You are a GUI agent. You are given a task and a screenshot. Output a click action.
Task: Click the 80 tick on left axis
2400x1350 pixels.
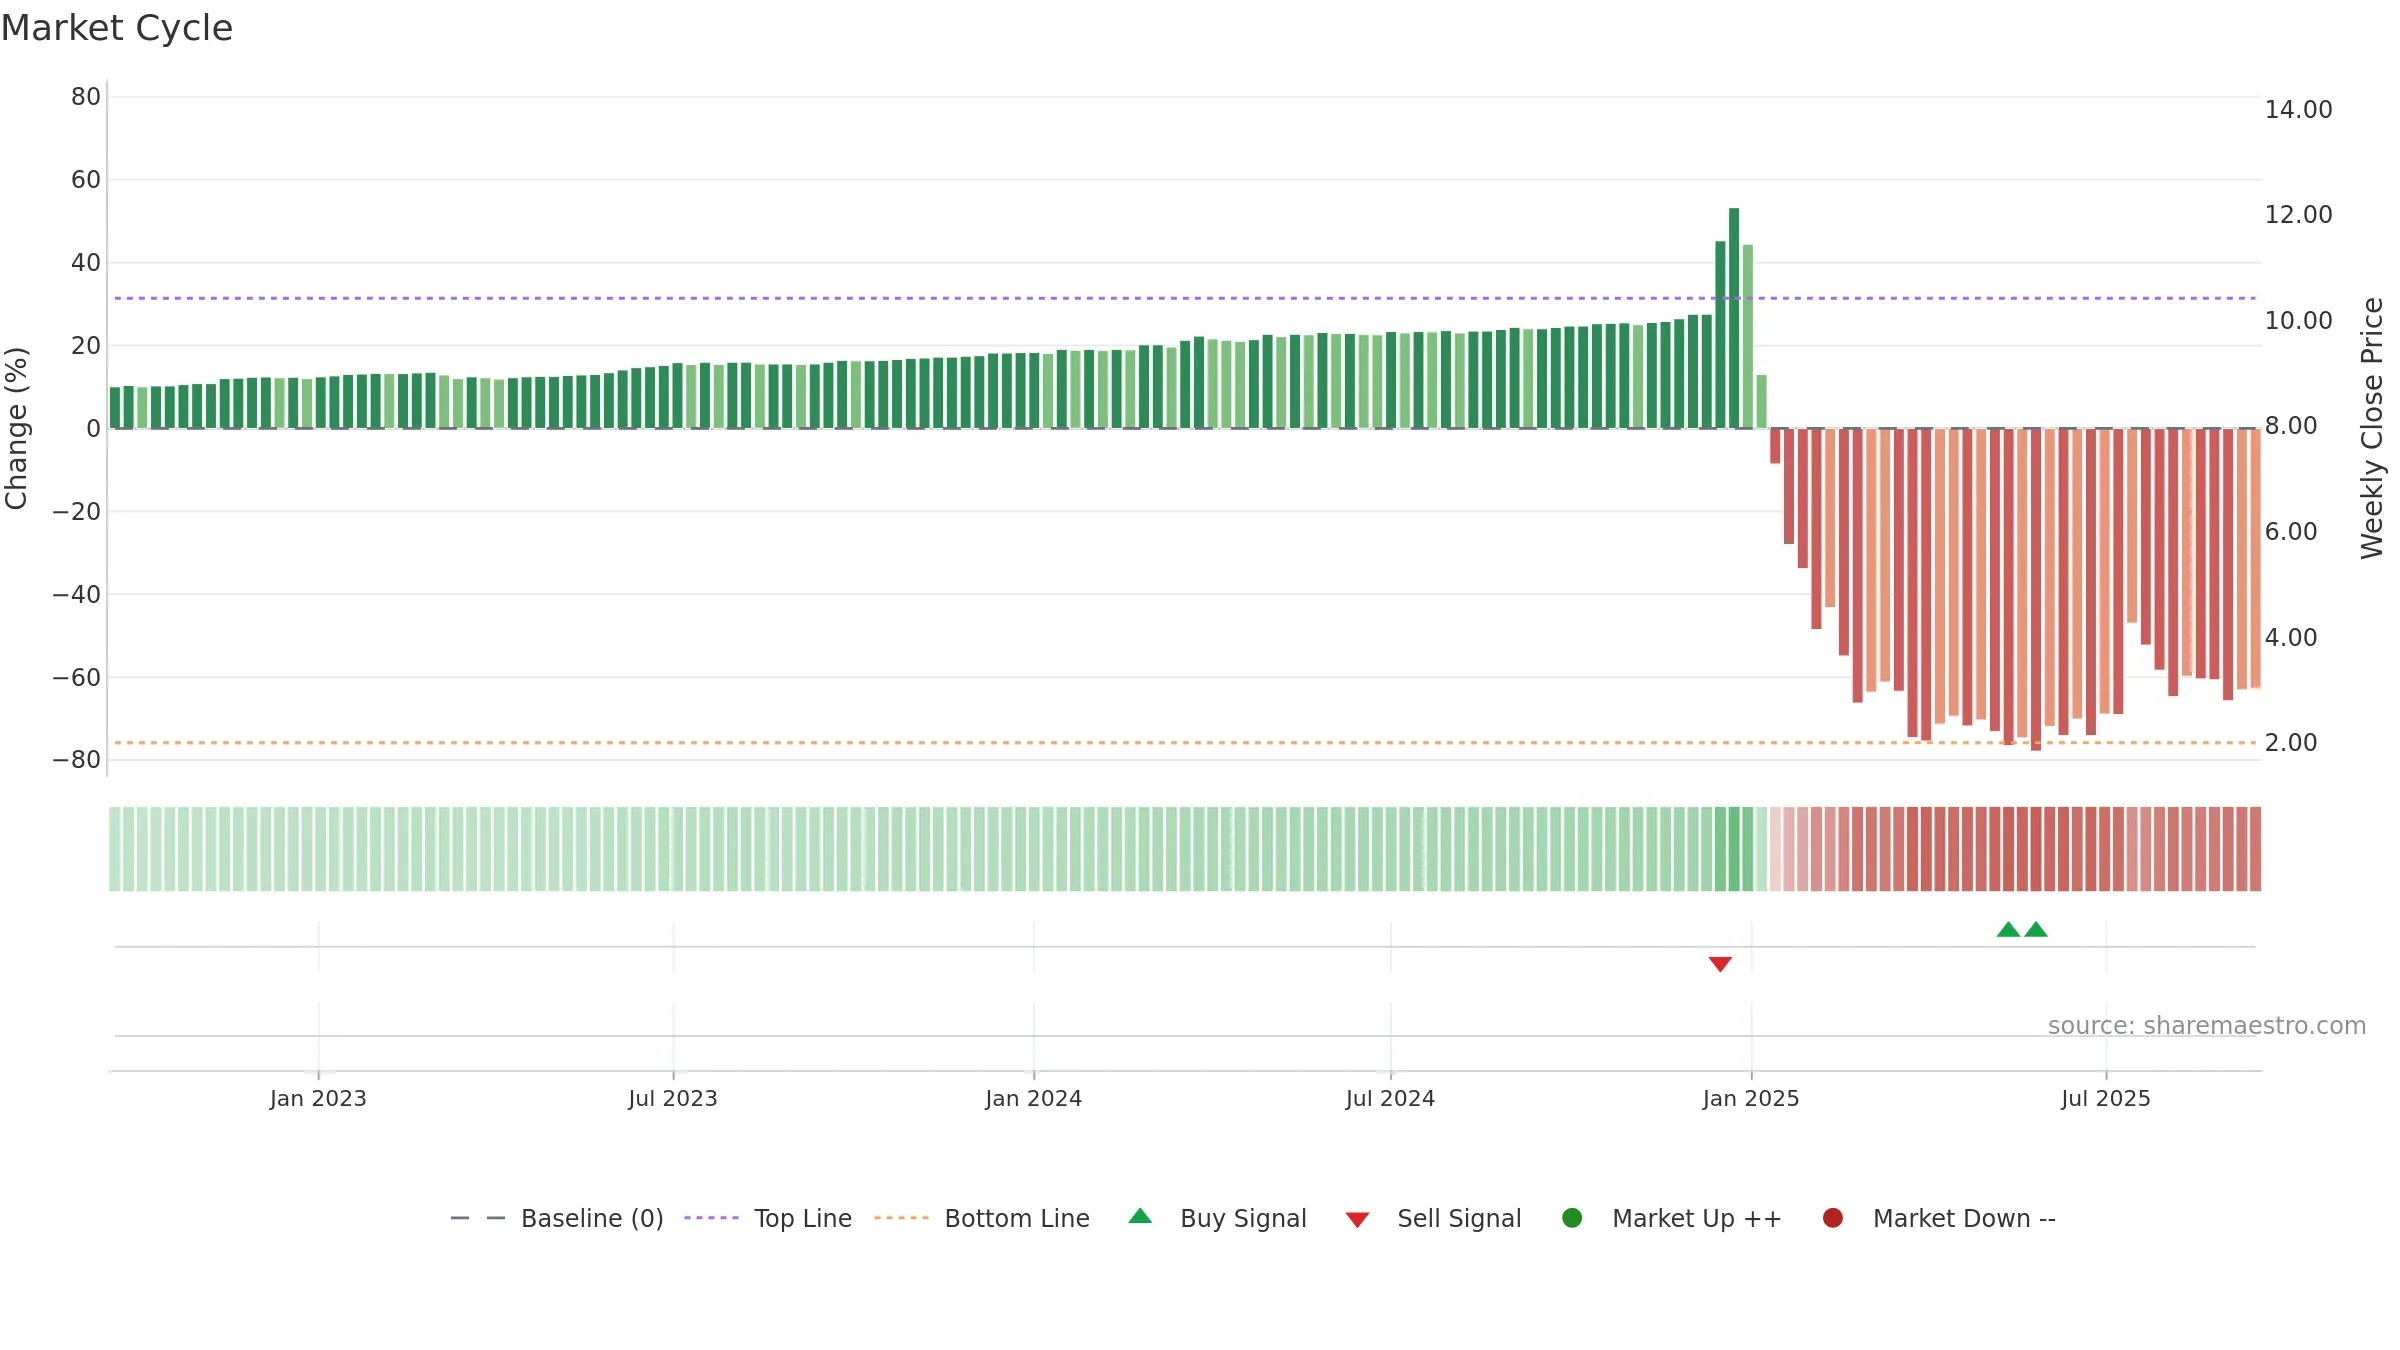pos(86,97)
